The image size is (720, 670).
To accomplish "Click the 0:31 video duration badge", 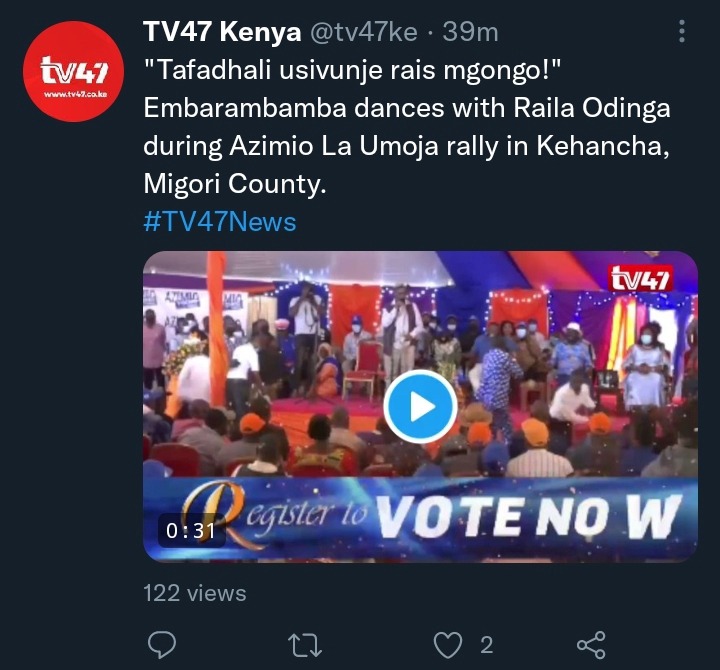I will [191, 530].
